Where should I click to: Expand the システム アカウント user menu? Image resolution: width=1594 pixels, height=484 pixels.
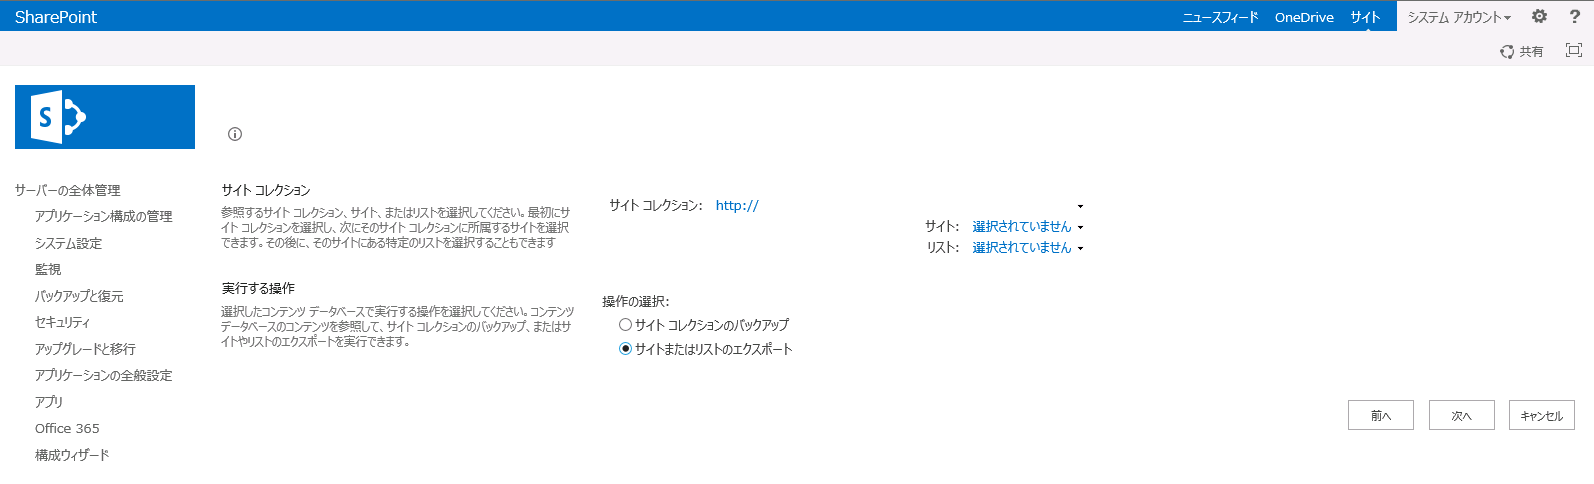(x=1459, y=17)
